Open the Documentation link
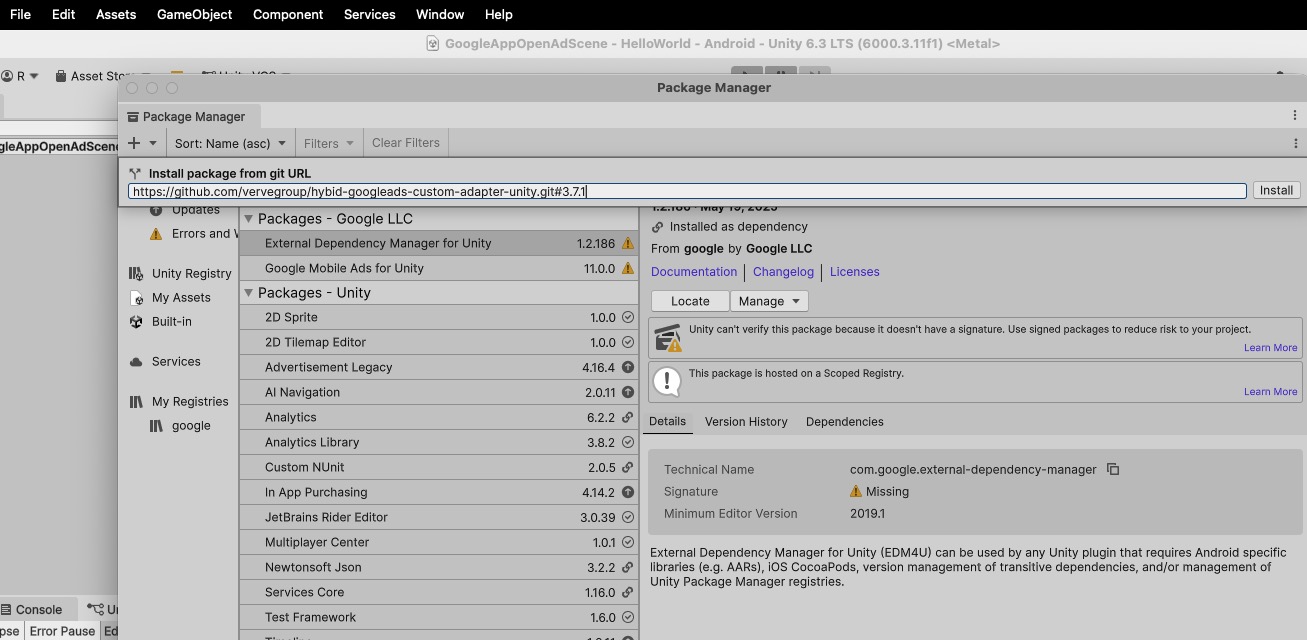Viewport: 1307px width, 640px height. tap(694, 272)
